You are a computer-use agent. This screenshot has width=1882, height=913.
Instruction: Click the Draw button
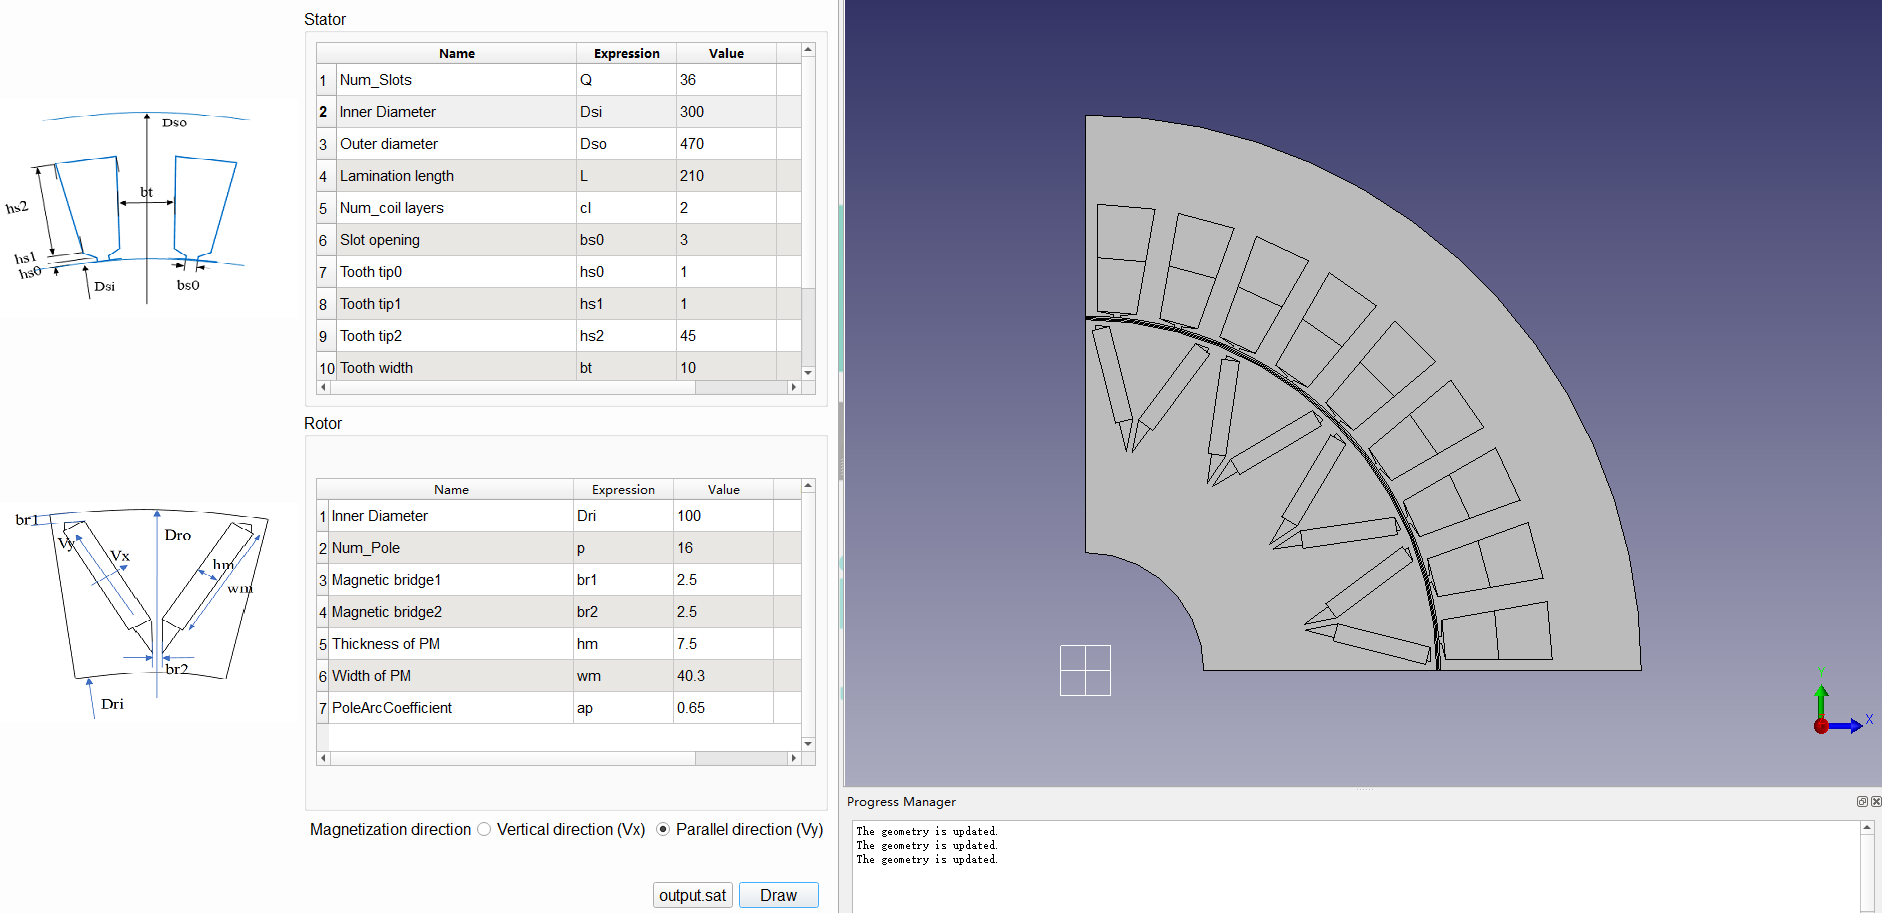778,895
